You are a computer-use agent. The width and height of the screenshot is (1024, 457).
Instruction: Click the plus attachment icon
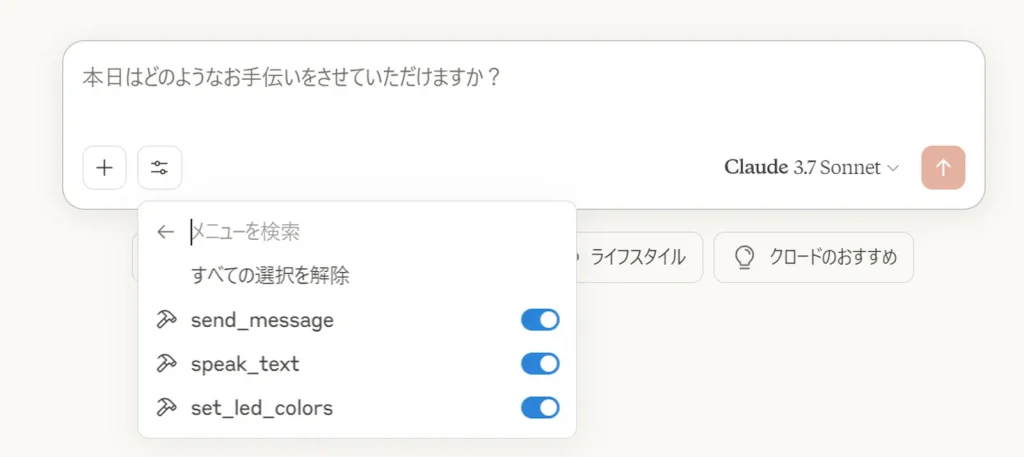click(x=104, y=168)
